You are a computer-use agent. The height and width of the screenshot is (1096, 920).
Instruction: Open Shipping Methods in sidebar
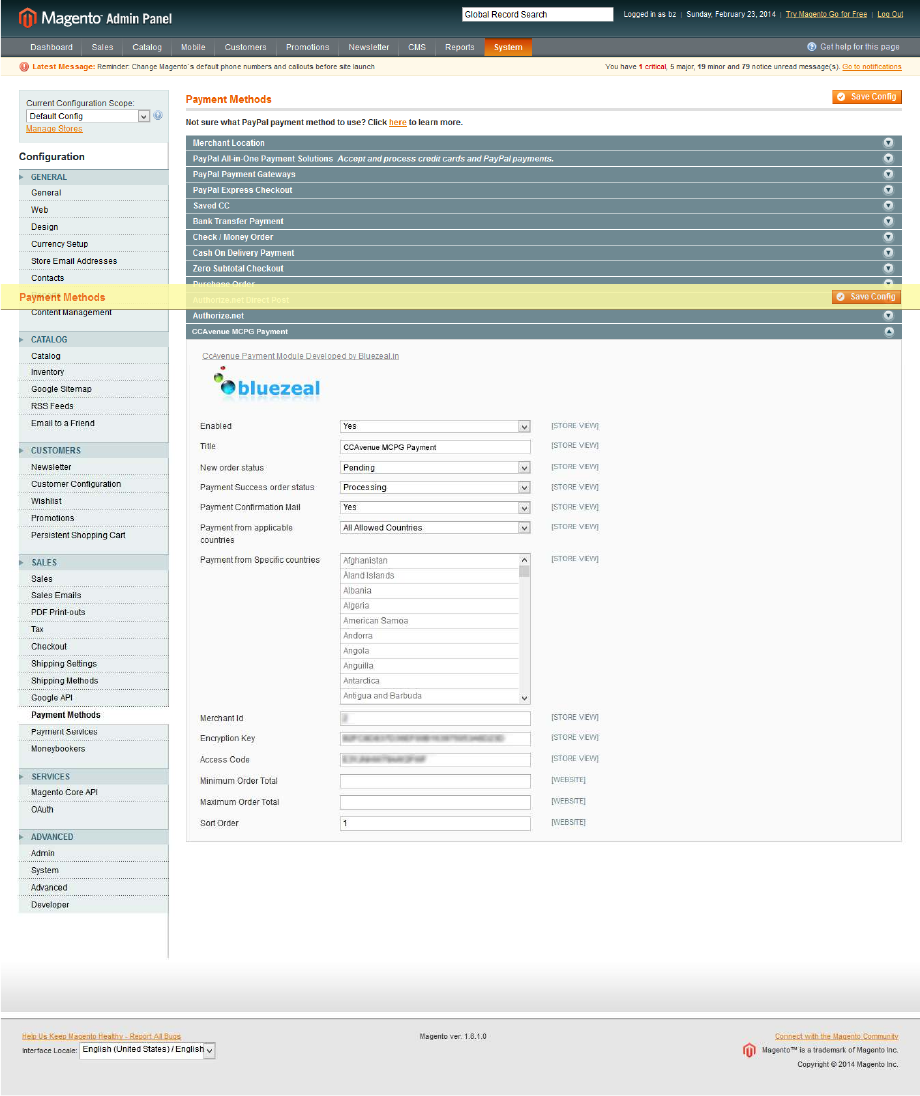pyautogui.click(x=64, y=681)
